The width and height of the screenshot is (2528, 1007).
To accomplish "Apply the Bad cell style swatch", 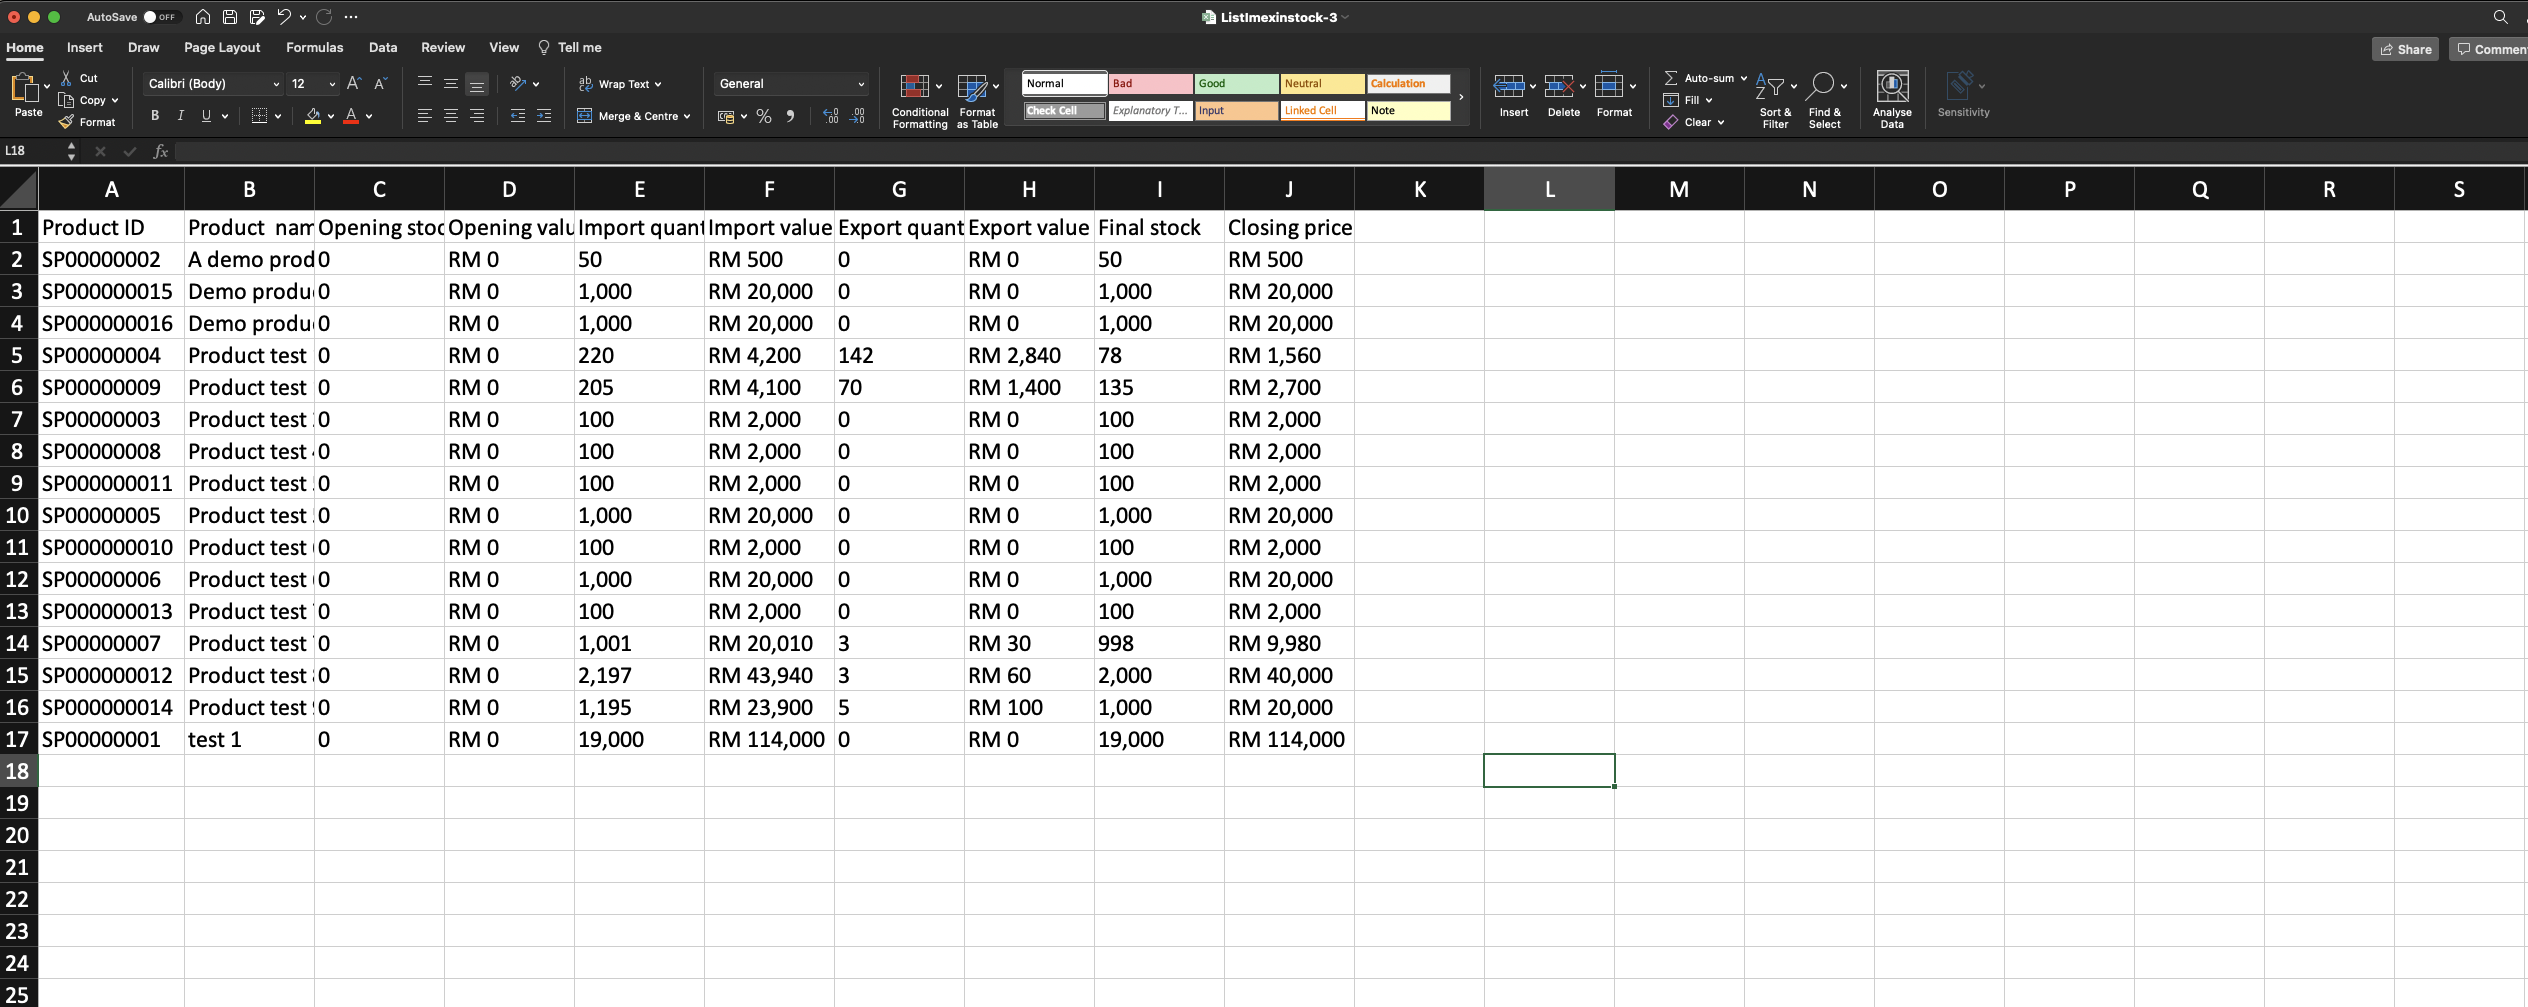I will 1150,84.
